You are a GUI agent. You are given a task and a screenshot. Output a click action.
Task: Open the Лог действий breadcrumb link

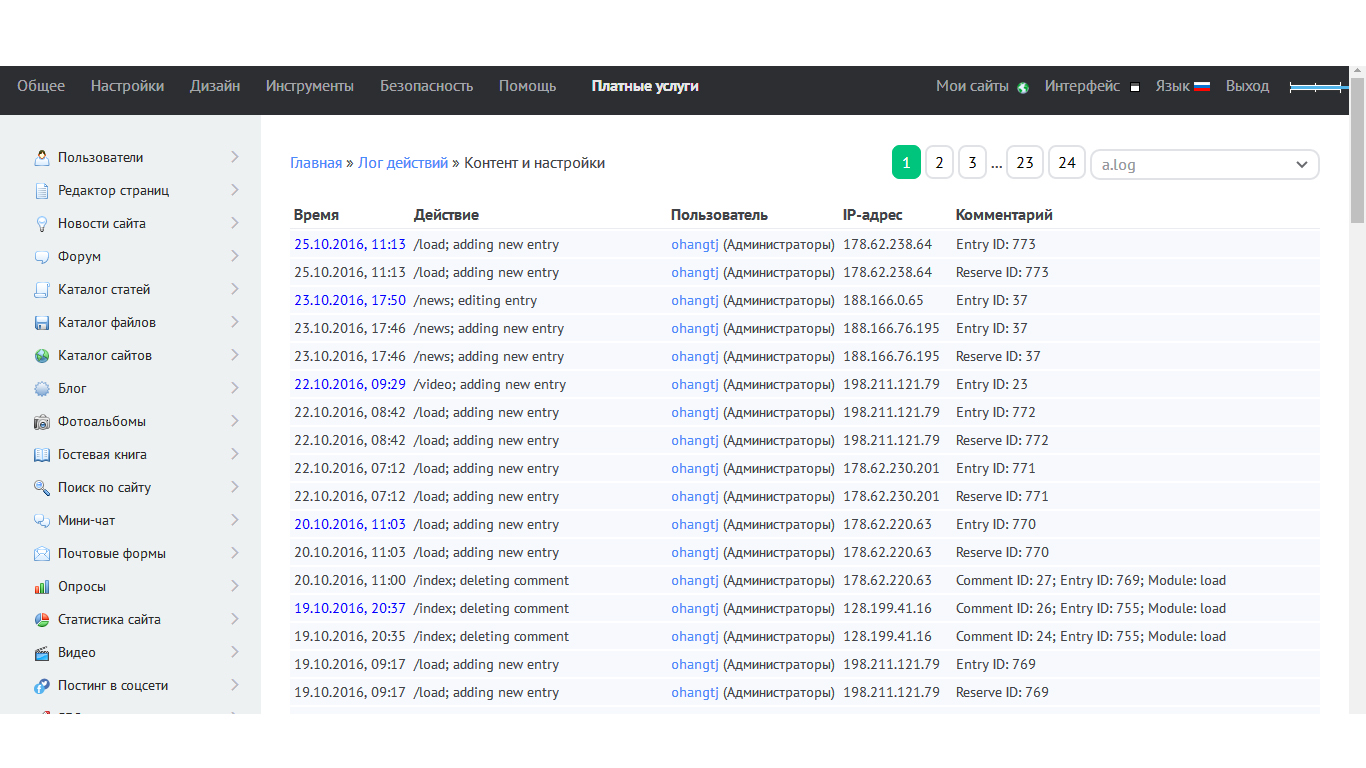click(403, 163)
